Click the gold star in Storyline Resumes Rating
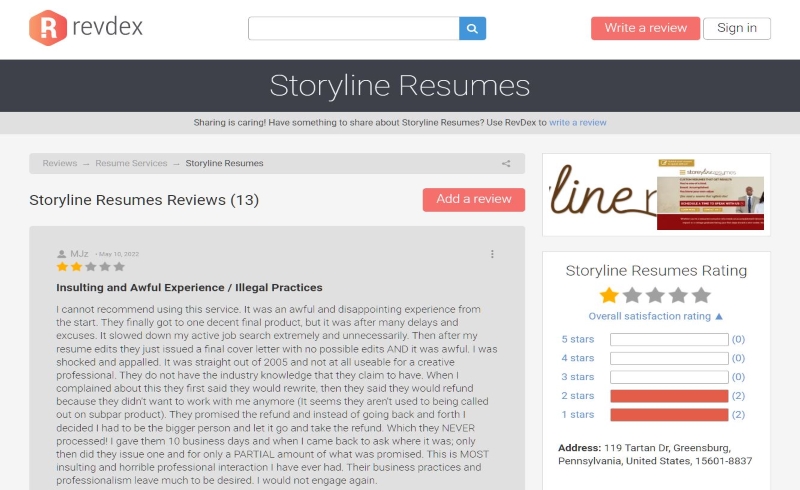Image resolution: width=800 pixels, height=490 pixels. (x=609, y=295)
